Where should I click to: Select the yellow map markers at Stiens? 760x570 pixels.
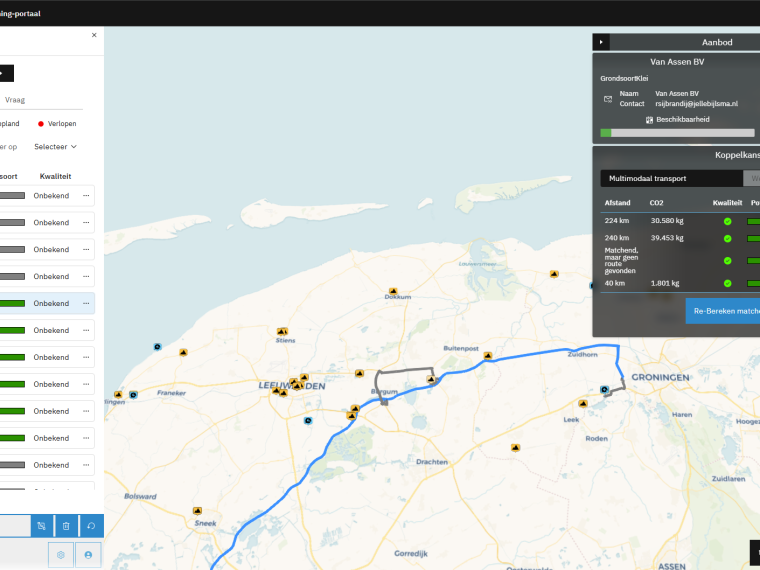pos(282,332)
